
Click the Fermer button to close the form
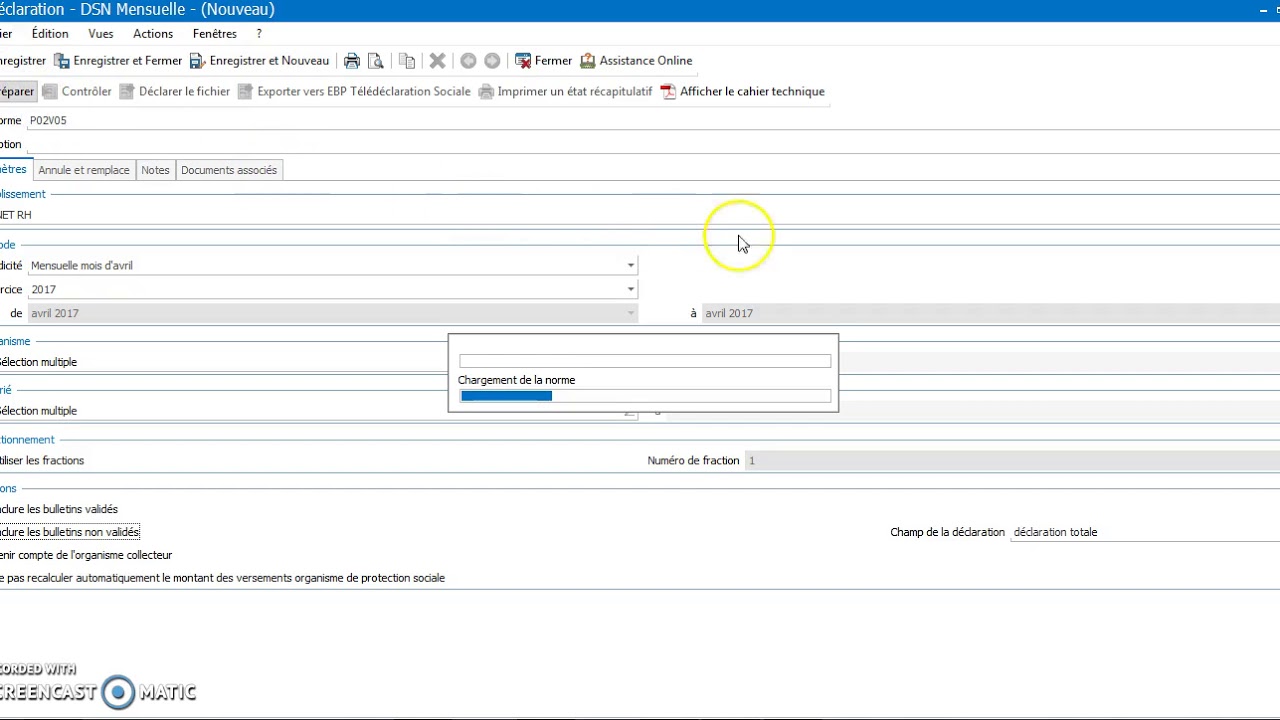click(543, 61)
